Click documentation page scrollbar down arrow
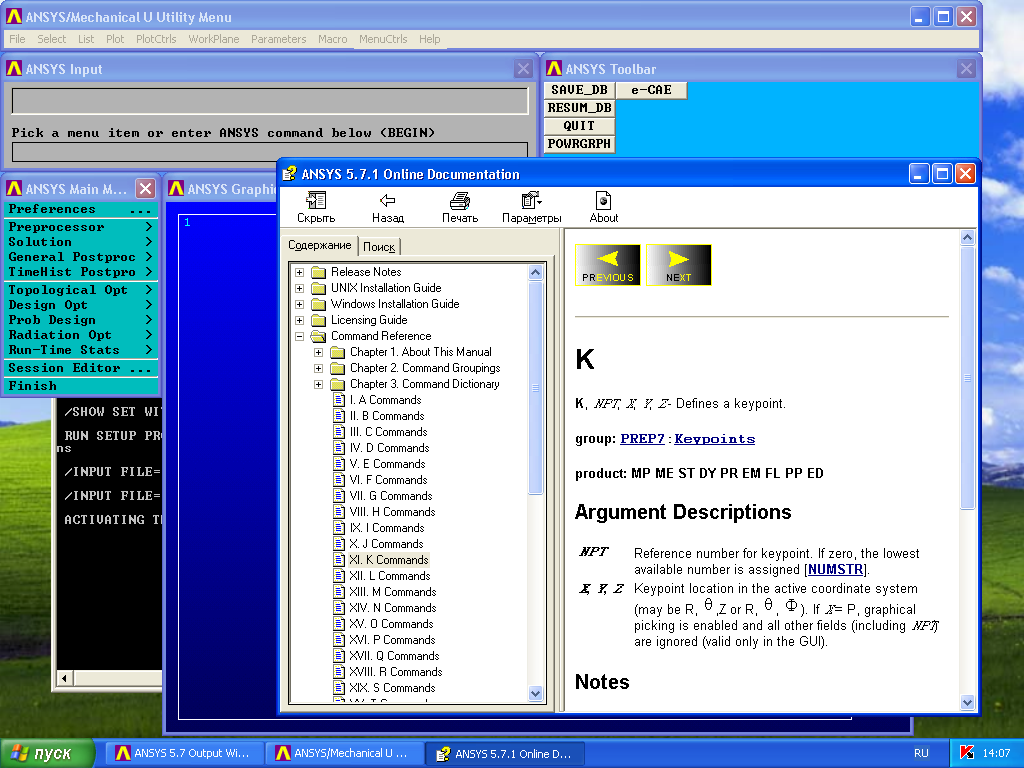This screenshot has height=768, width=1024. click(967, 703)
